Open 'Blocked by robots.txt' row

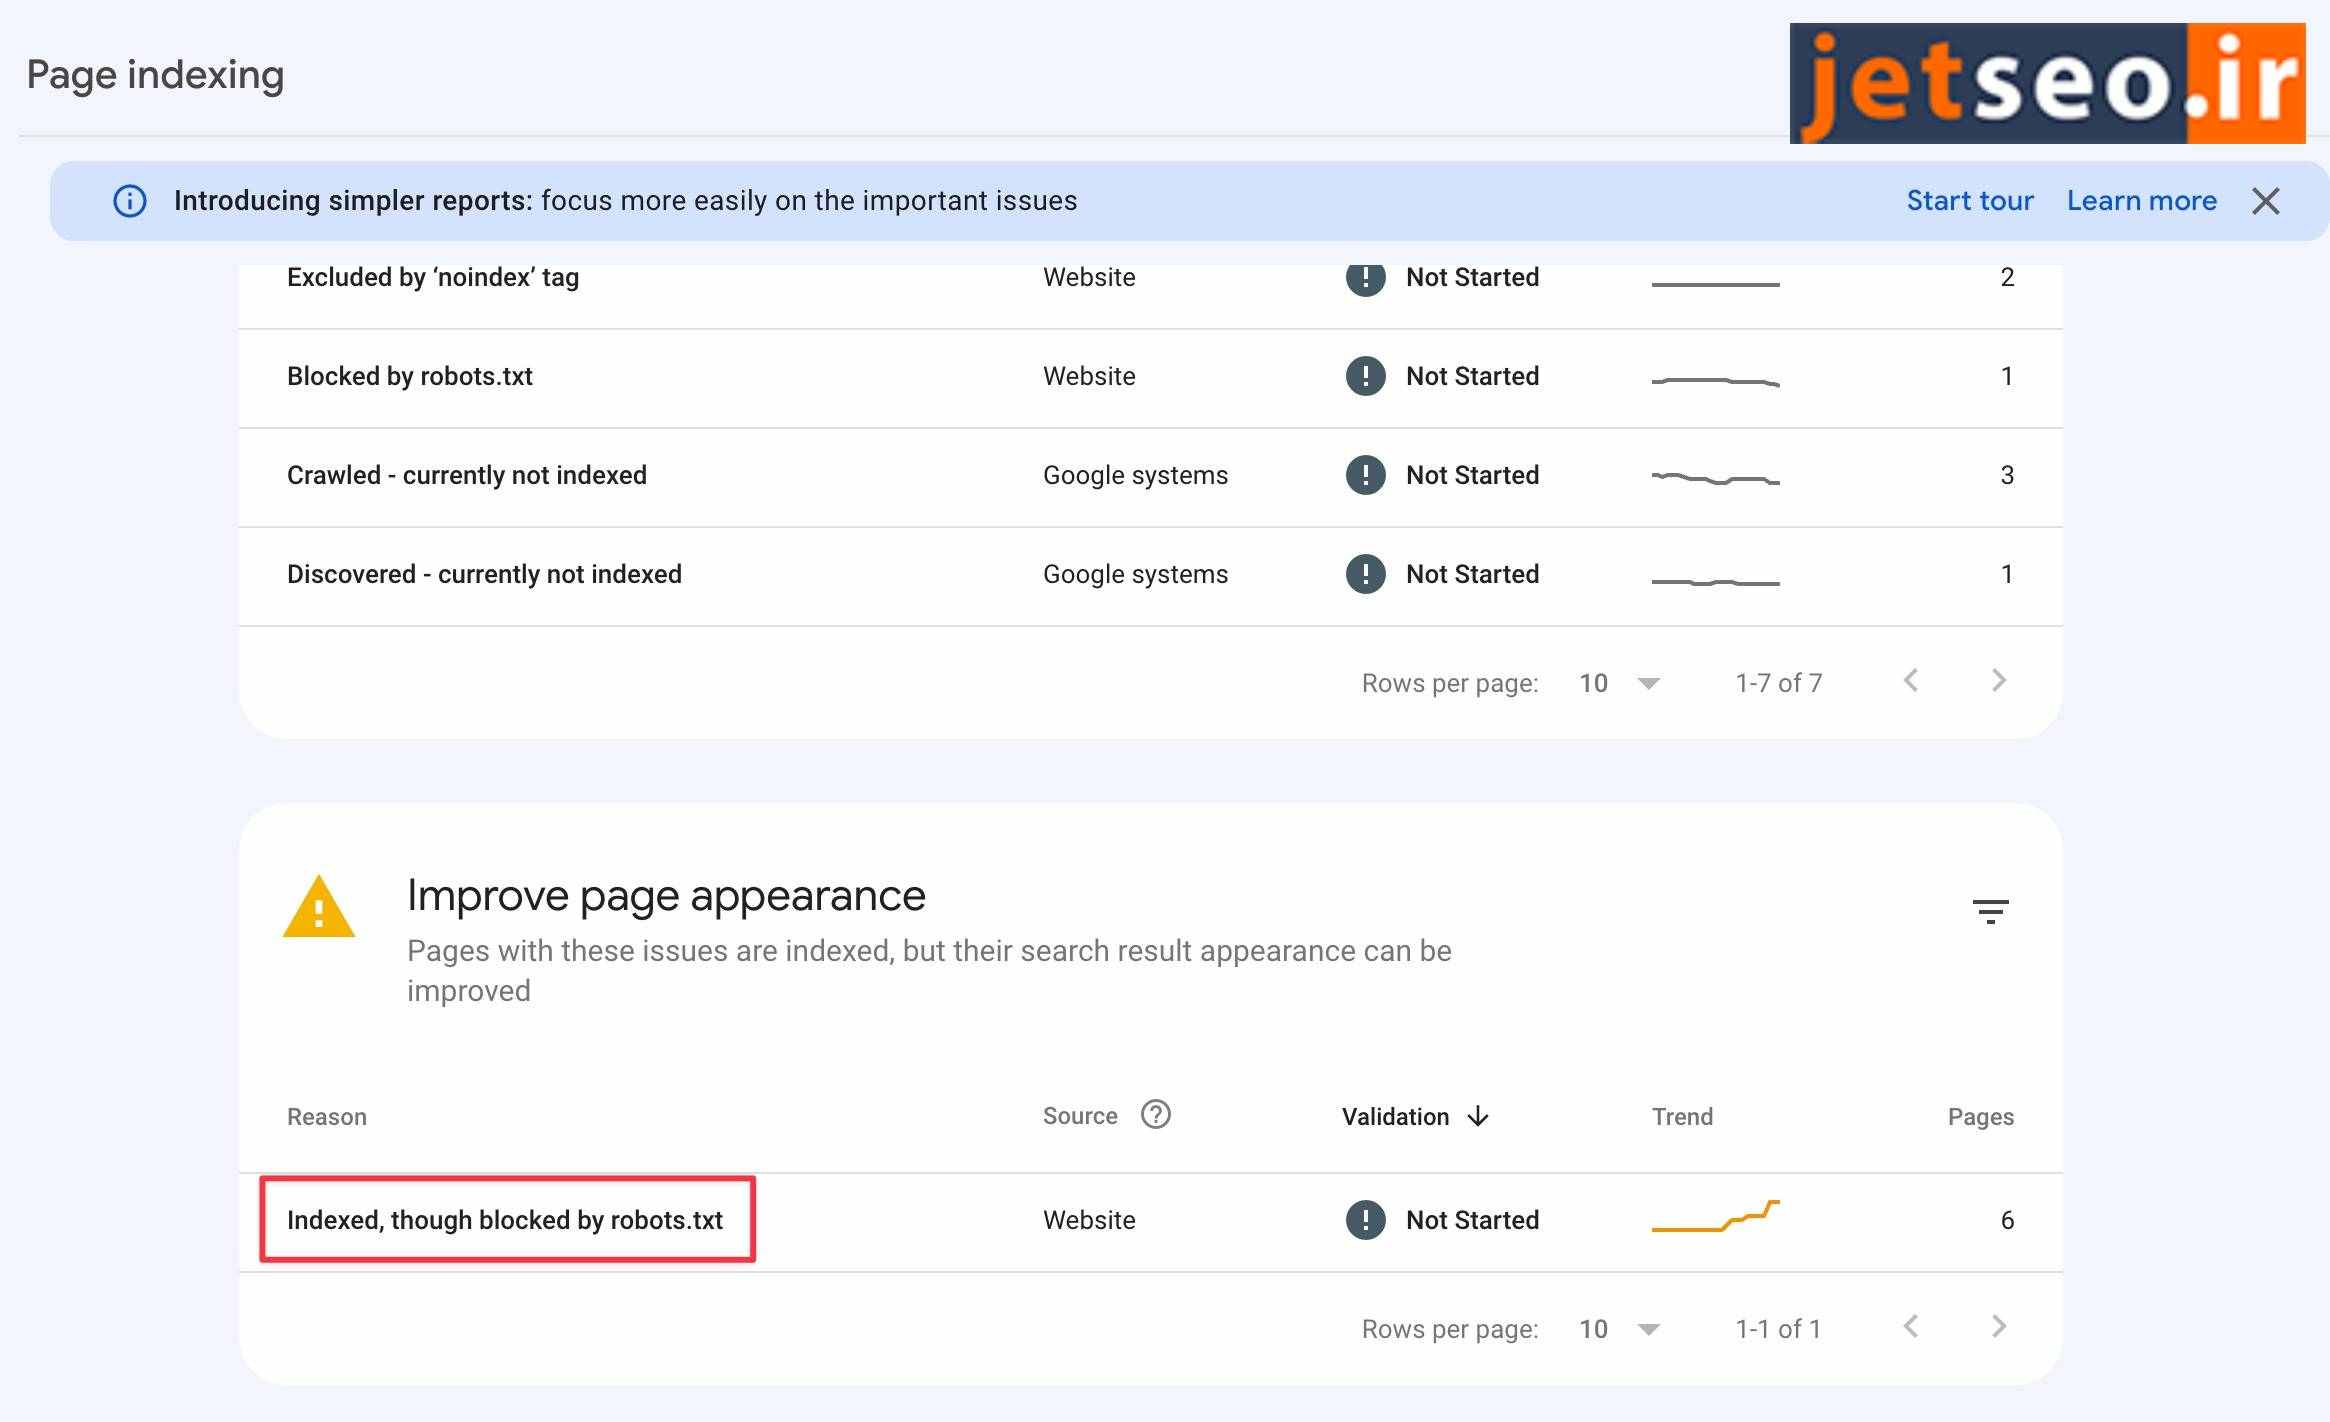(x=410, y=376)
